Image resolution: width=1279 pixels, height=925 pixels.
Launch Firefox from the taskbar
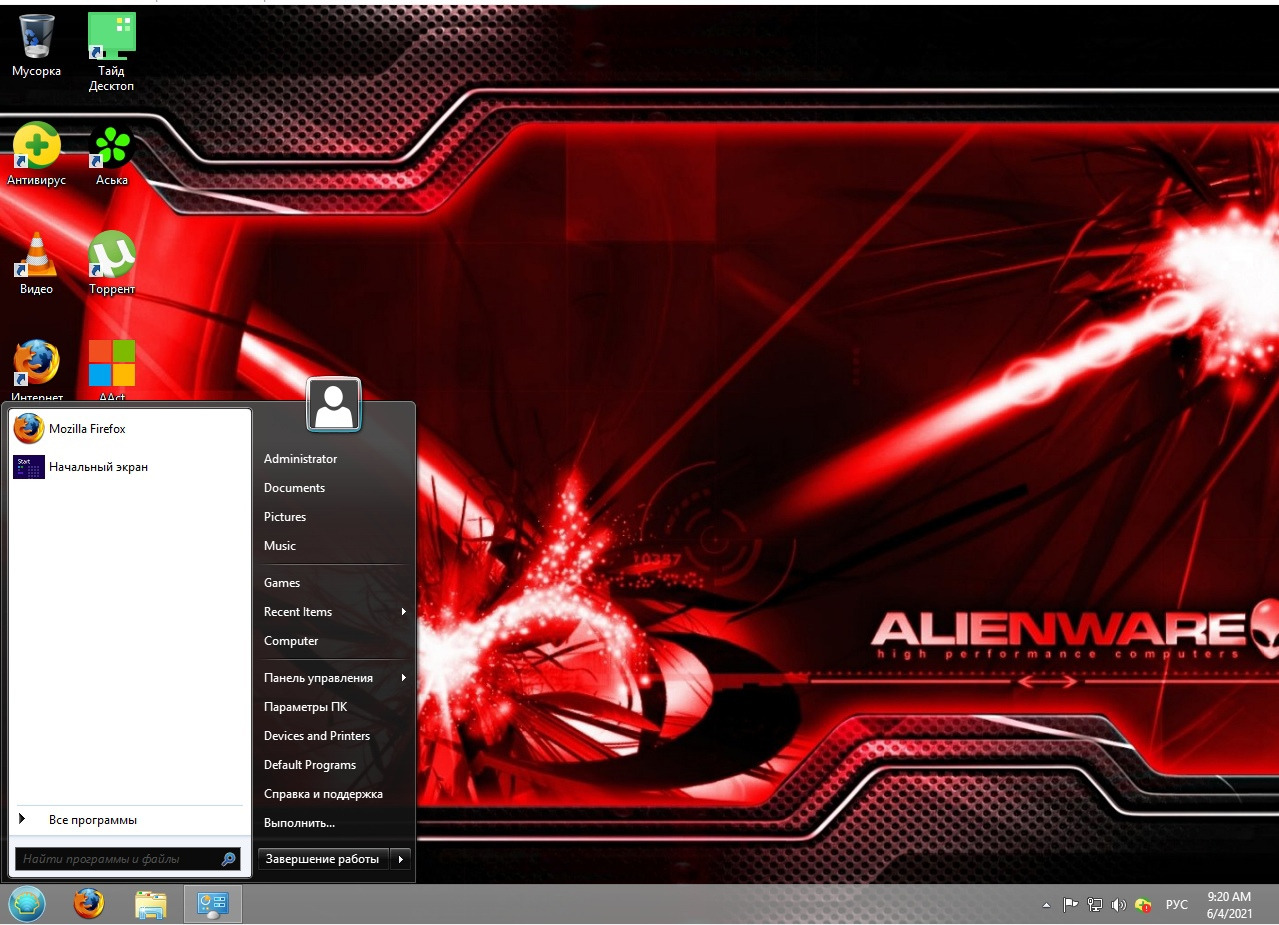tap(89, 904)
